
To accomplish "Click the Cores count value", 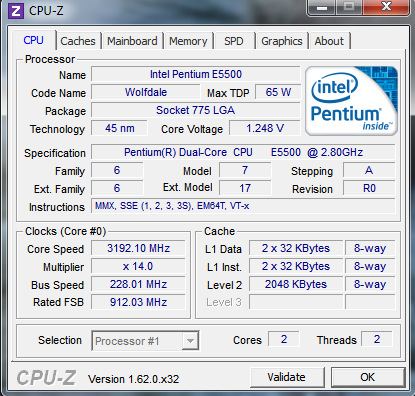I will [284, 339].
